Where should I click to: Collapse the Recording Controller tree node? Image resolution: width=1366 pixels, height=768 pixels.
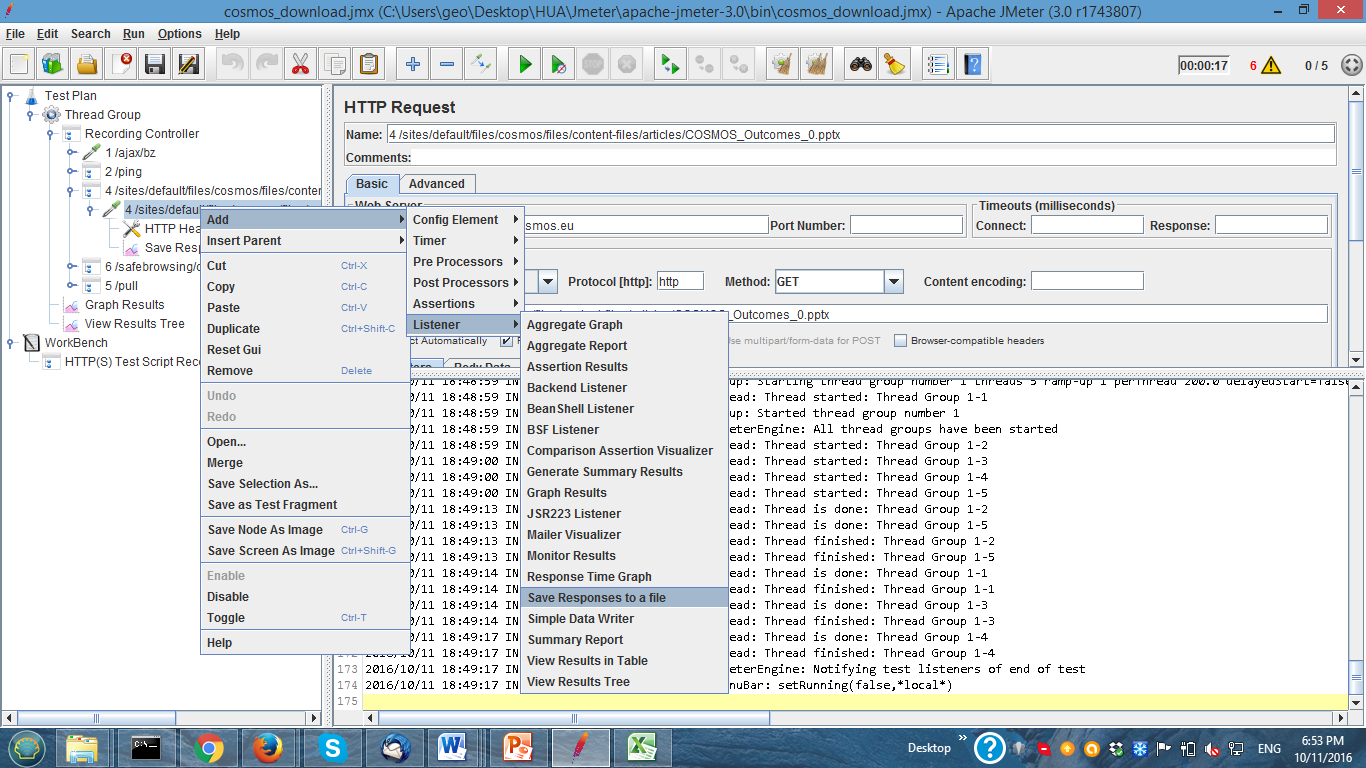(x=51, y=134)
